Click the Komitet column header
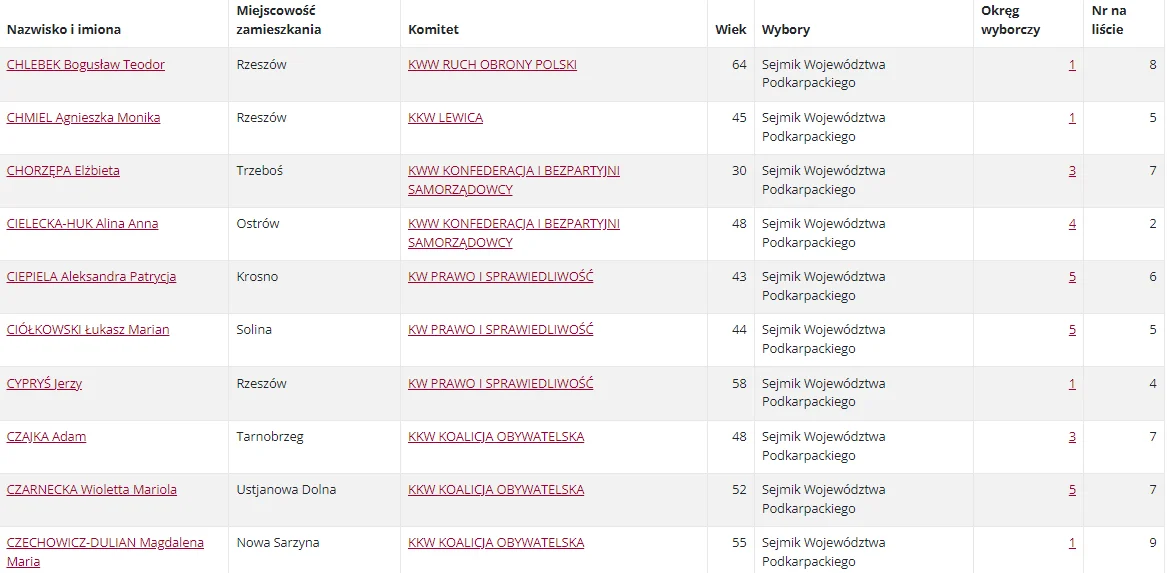Viewport: 1167px width, 573px height. pos(433,30)
